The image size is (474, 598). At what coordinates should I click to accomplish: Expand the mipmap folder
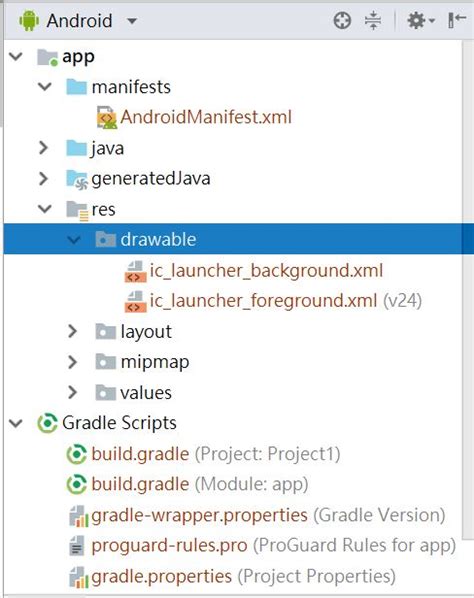point(72,362)
